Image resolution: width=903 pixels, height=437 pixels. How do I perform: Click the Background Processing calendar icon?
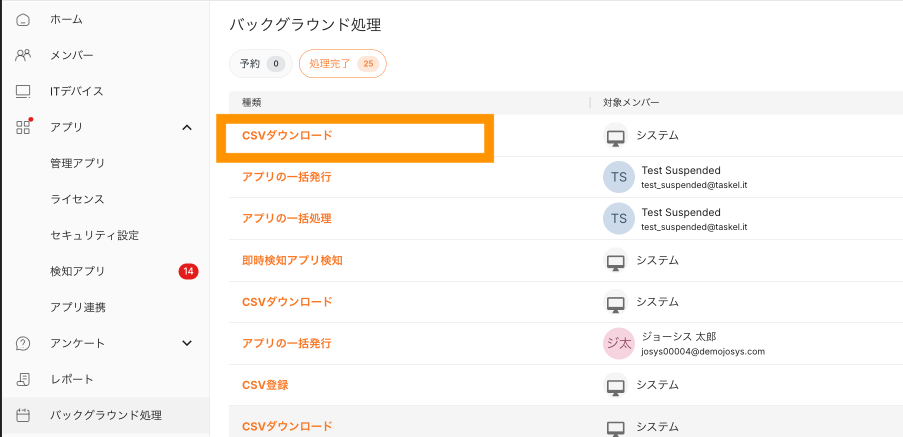point(23,415)
